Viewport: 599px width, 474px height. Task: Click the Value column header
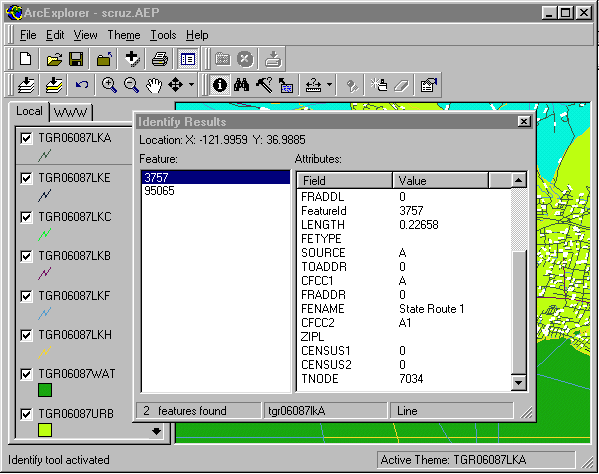(440, 180)
